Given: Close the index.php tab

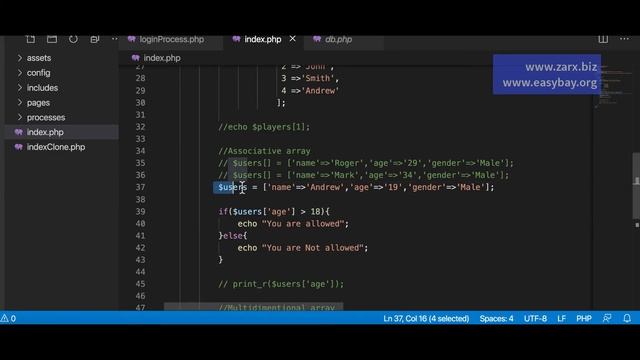Looking at the screenshot, I should pos(293,39).
